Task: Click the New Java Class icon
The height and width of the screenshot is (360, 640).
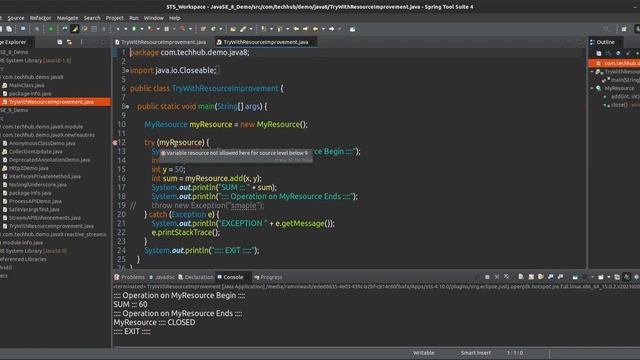Action: tap(213, 29)
